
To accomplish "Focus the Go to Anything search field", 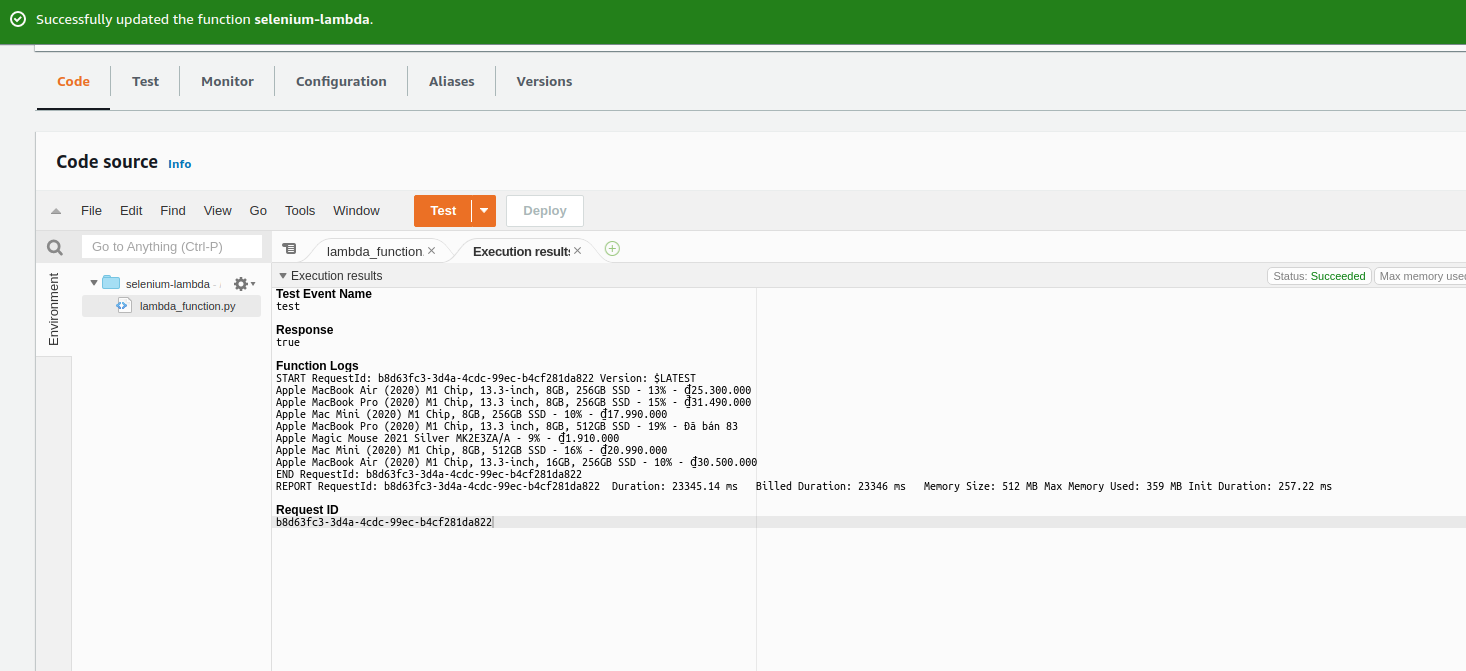I will click(x=172, y=247).
